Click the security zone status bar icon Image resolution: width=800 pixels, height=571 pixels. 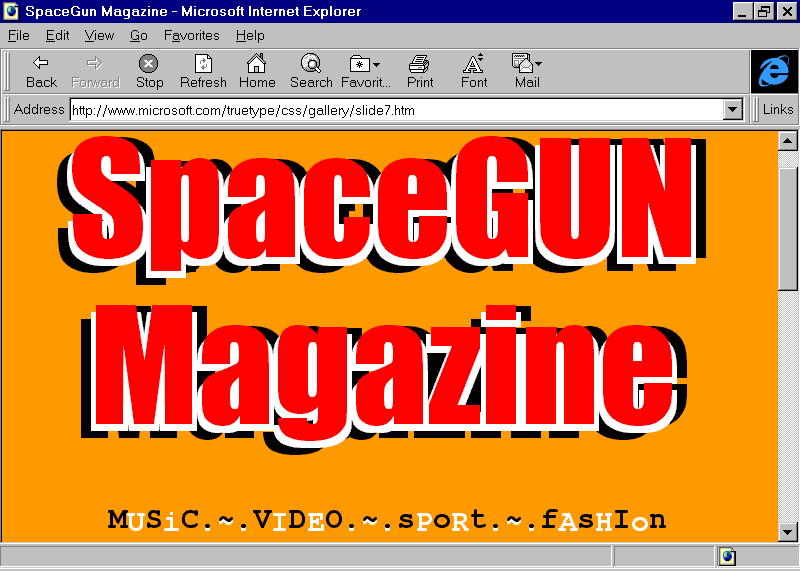coord(727,556)
